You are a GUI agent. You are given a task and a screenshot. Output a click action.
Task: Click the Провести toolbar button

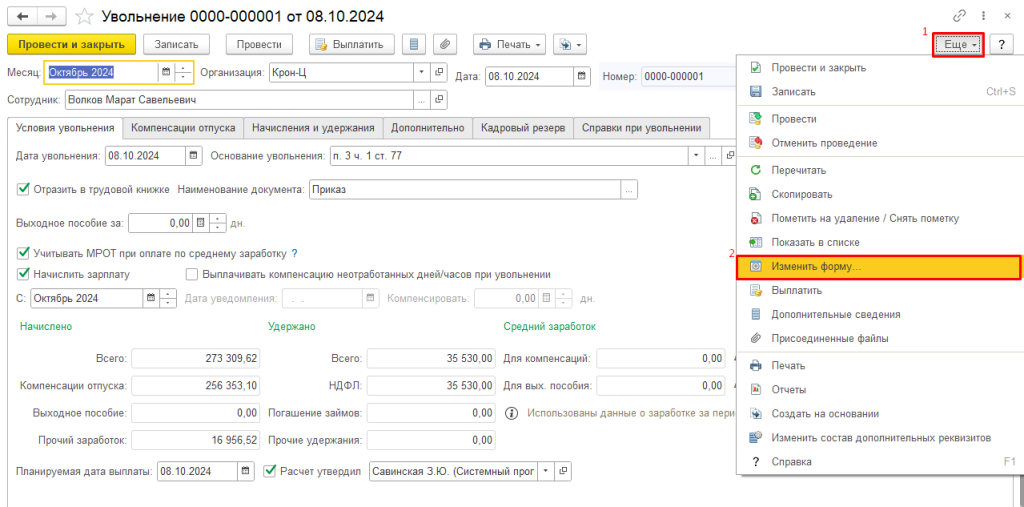(259, 44)
